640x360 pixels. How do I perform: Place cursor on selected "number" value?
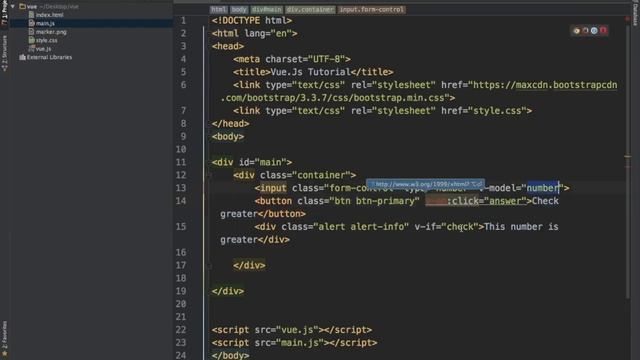click(x=543, y=188)
